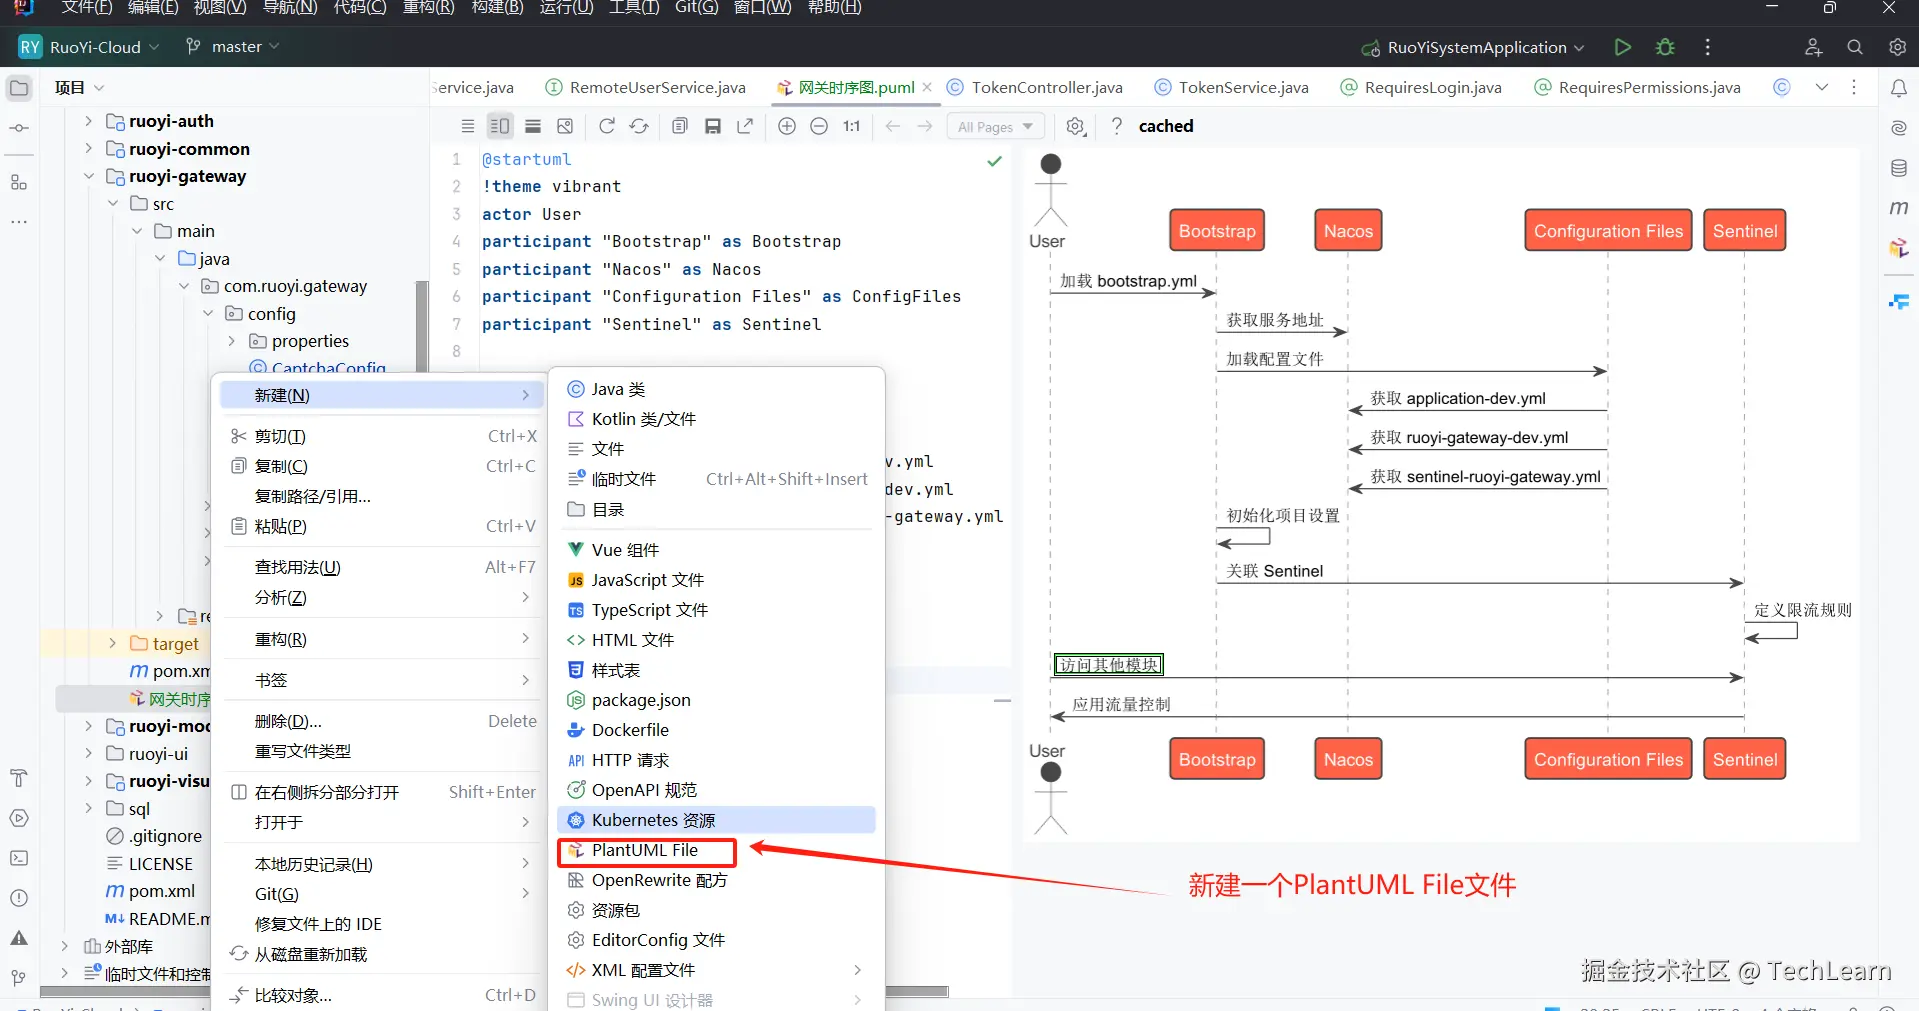The height and width of the screenshot is (1011, 1919).
Task: Open Dockerfile entry in New submenu
Action: [x=716, y=730]
